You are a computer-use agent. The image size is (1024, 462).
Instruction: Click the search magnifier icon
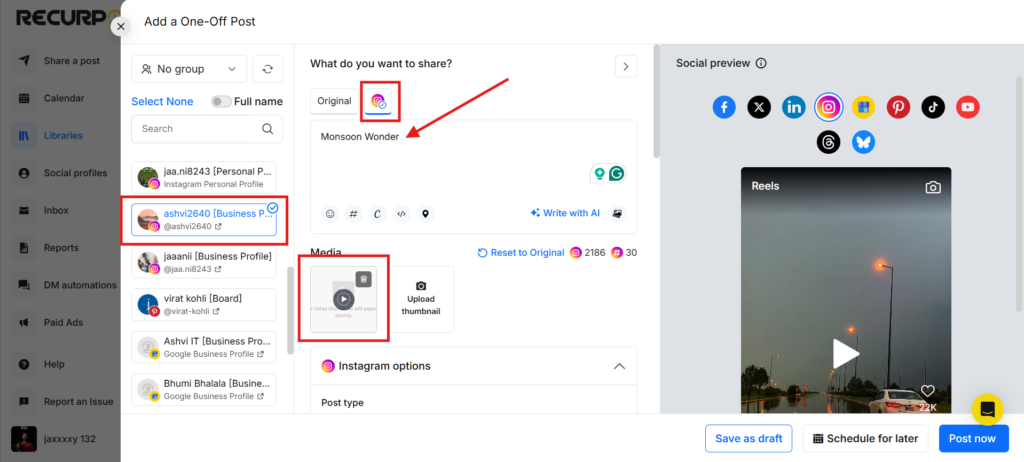pyautogui.click(x=268, y=129)
